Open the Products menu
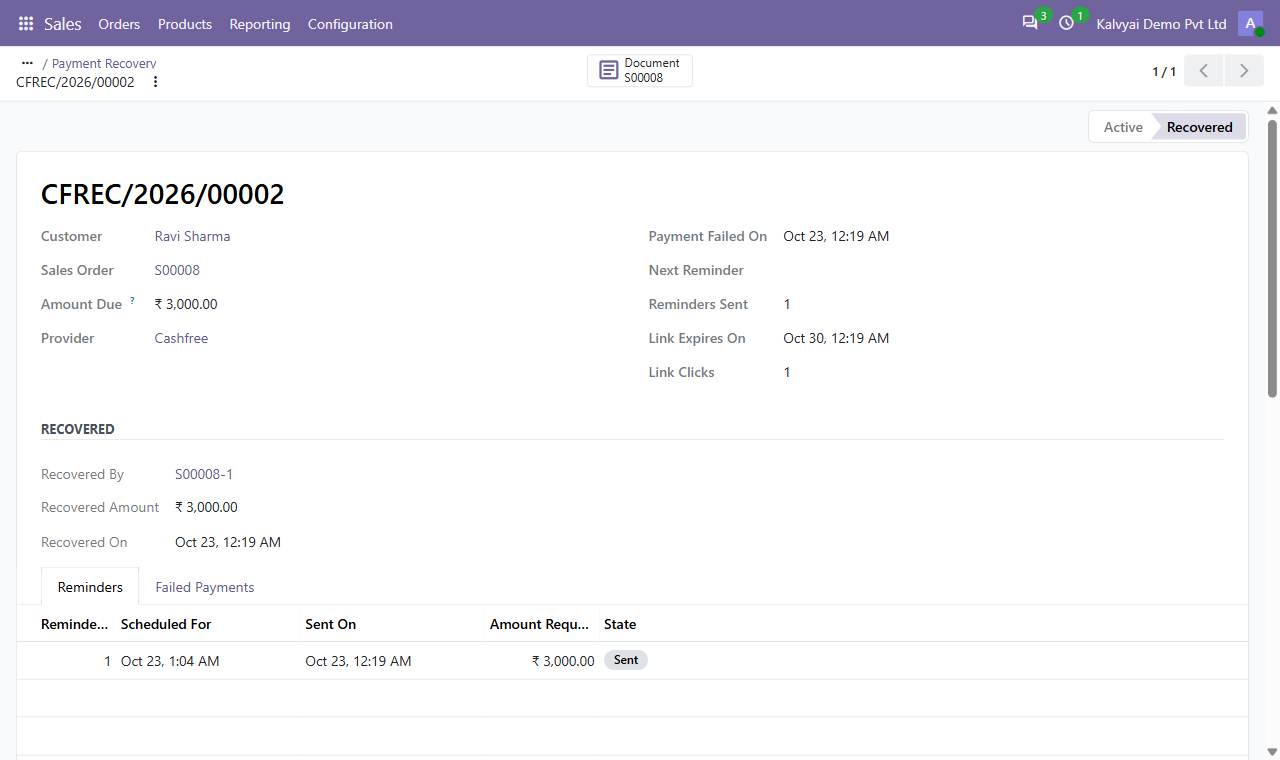Screen dimensions: 1280x760 click(x=185, y=23)
